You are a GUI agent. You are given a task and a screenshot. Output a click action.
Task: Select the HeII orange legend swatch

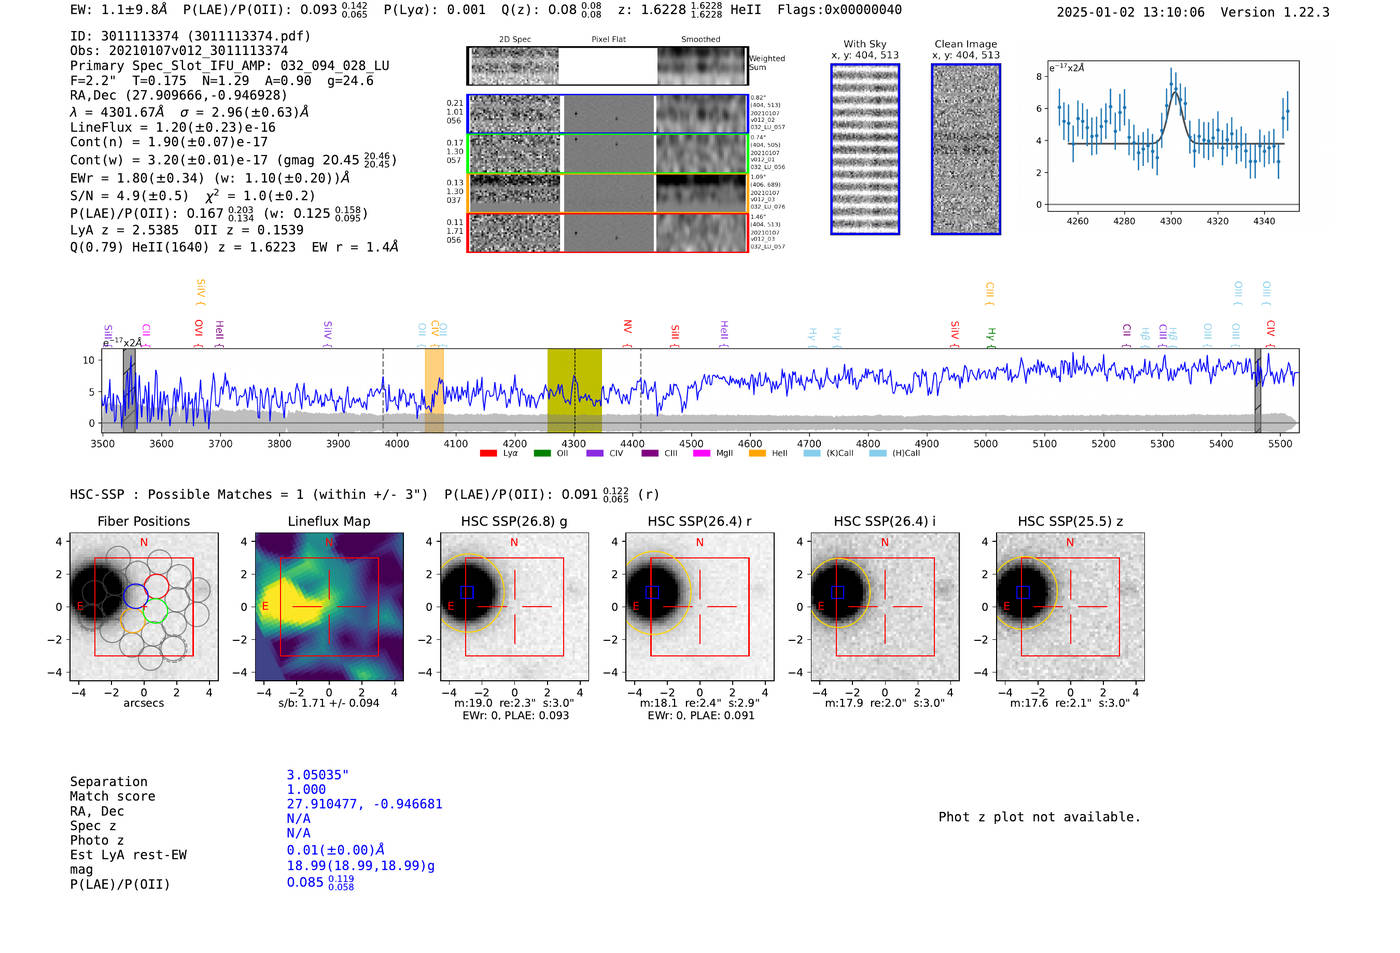[757, 453]
